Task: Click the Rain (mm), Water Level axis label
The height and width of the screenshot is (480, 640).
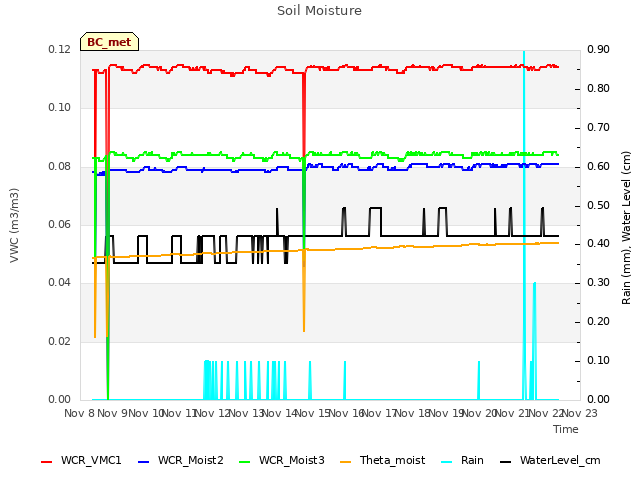Action: tap(626, 228)
